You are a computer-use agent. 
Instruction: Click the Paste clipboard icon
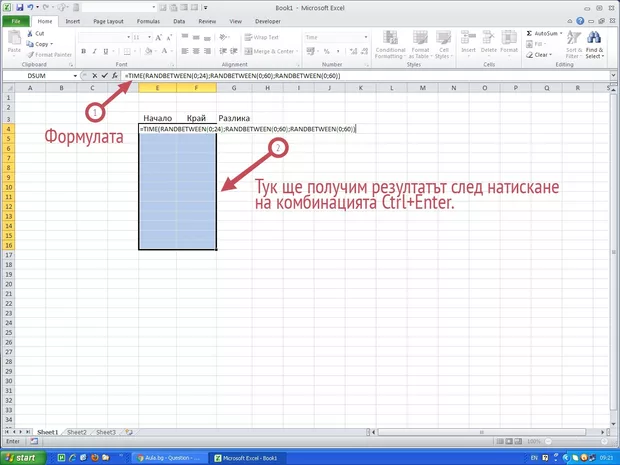tap(14, 39)
